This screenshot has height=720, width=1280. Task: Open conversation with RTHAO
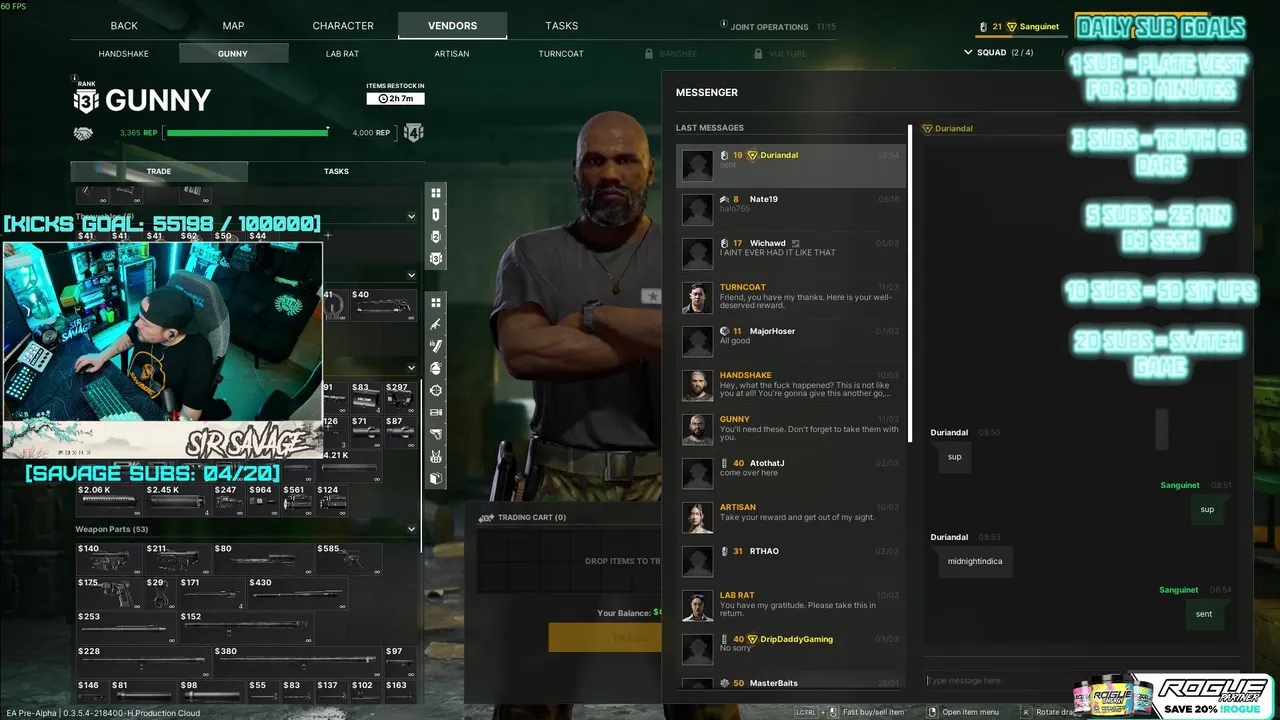pos(790,562)
